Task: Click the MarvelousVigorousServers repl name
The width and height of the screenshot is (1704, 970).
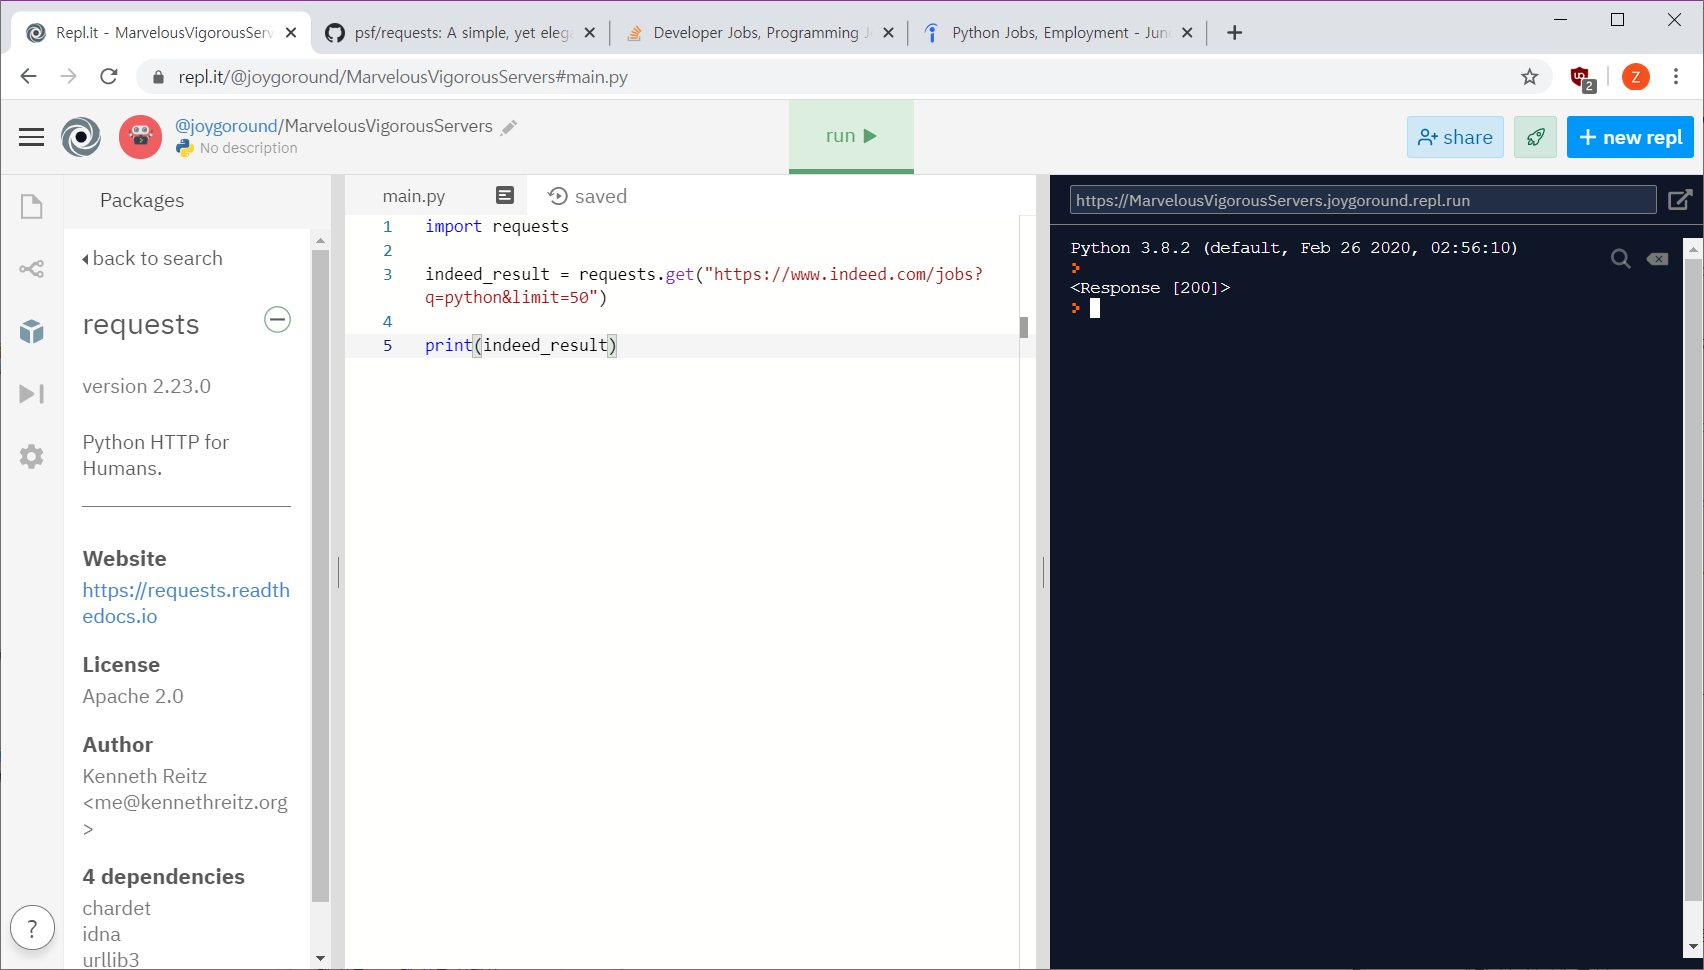Action: tap(389, 126)
